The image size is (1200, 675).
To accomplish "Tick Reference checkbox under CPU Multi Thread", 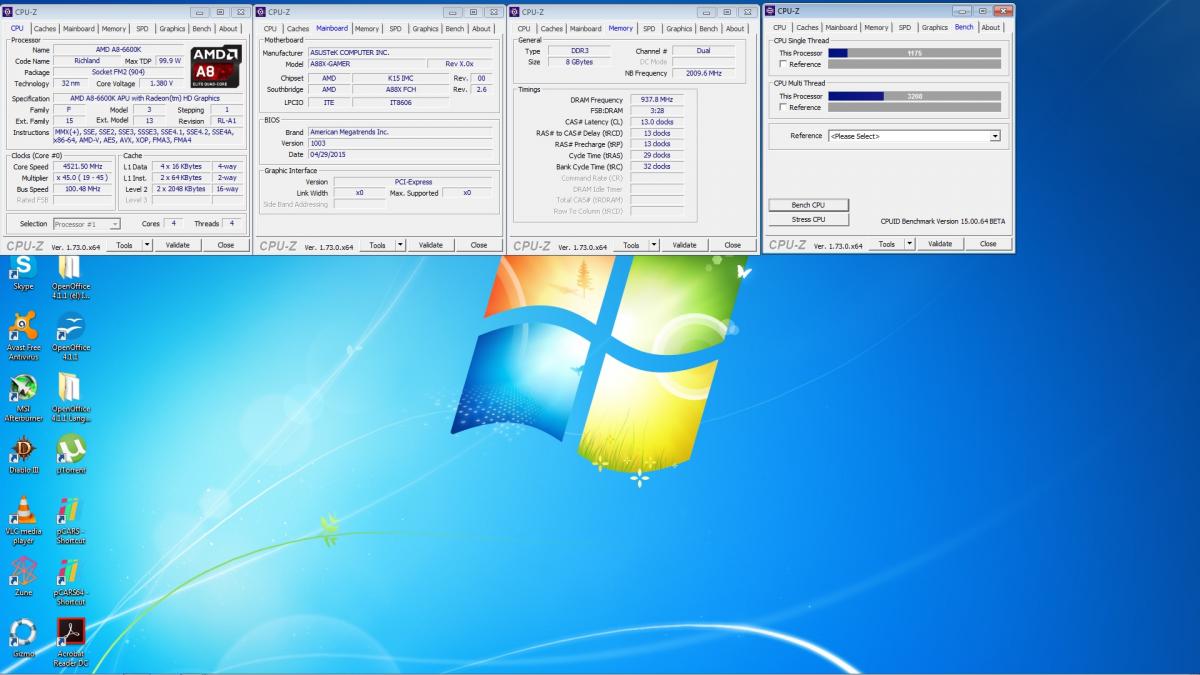I will point(783,107).
